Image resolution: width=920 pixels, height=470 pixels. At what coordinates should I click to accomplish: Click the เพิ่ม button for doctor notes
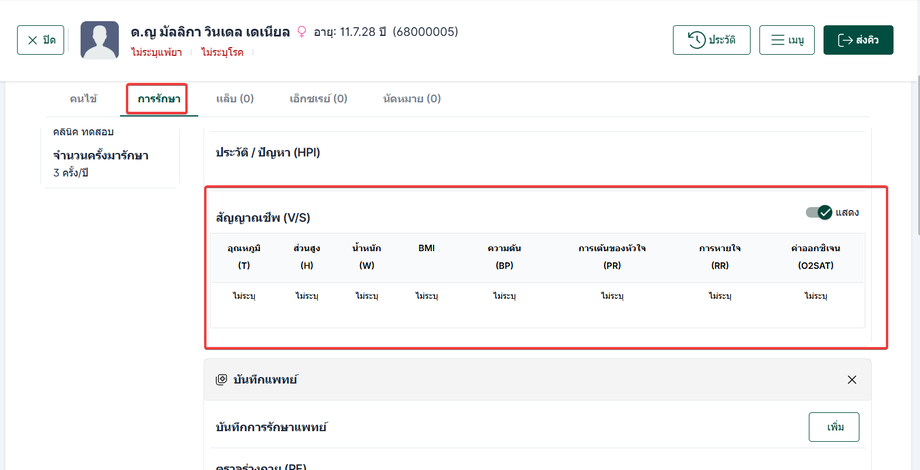[834, 427]
